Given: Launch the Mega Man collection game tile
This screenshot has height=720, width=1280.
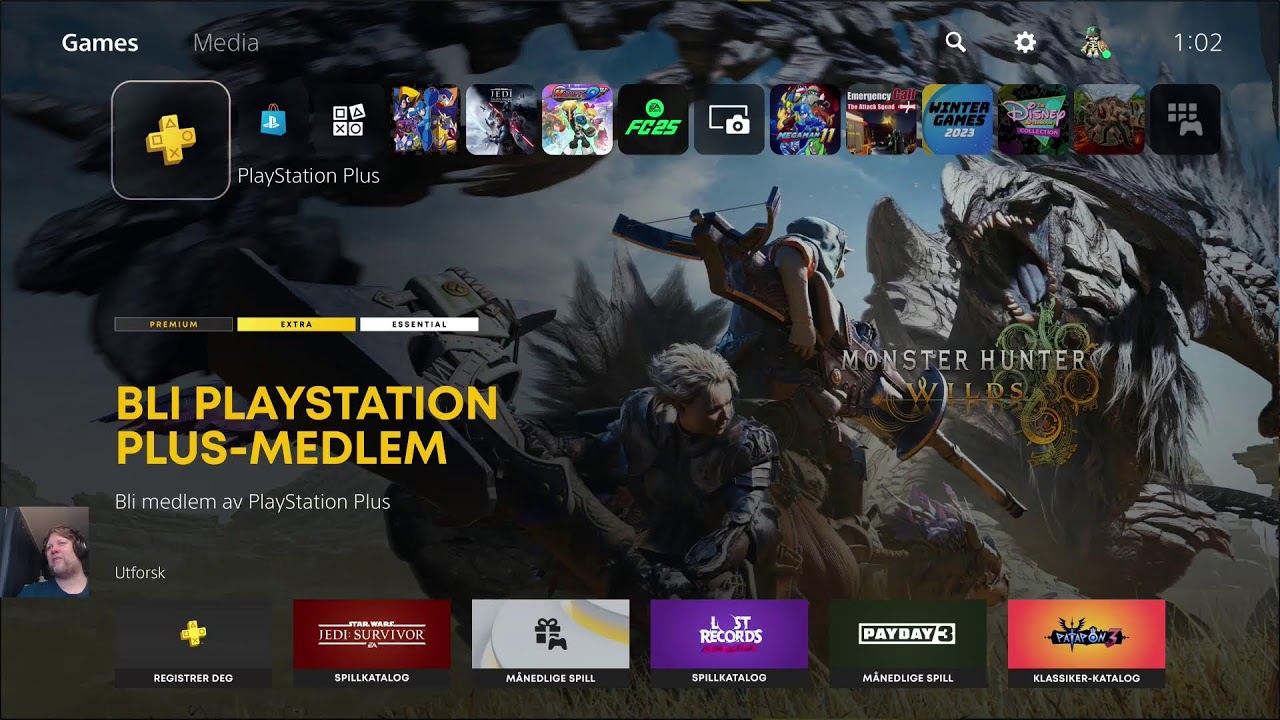Looking at the screenshot, I should tap(425, 120).
